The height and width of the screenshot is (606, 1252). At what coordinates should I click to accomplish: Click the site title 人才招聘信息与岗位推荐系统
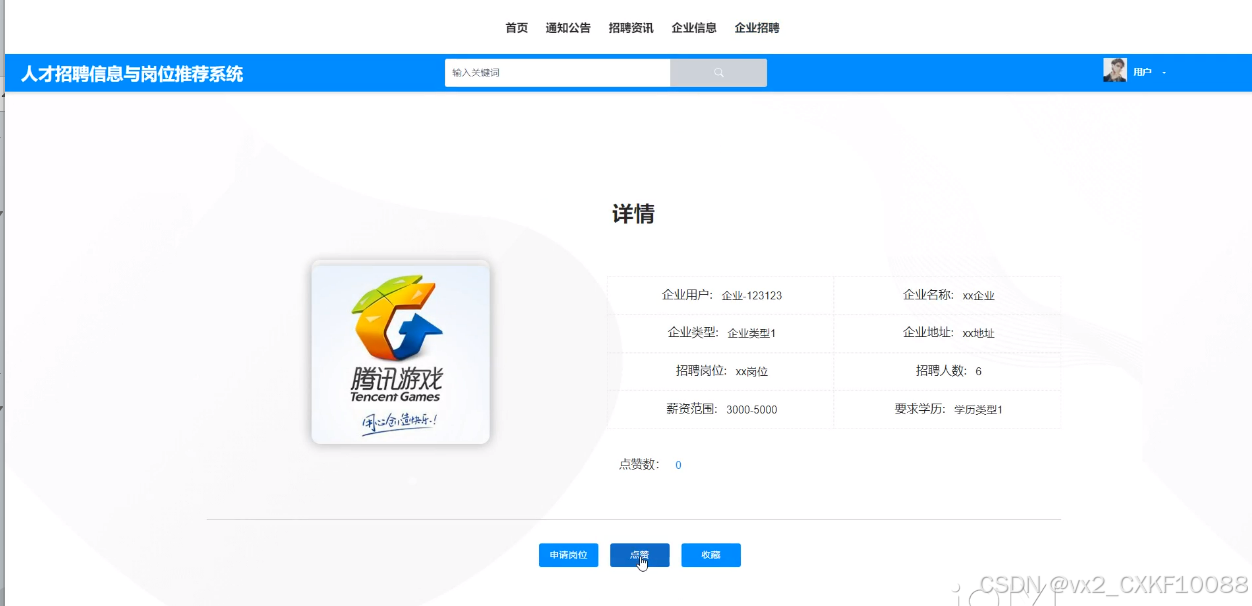point(132,74)
